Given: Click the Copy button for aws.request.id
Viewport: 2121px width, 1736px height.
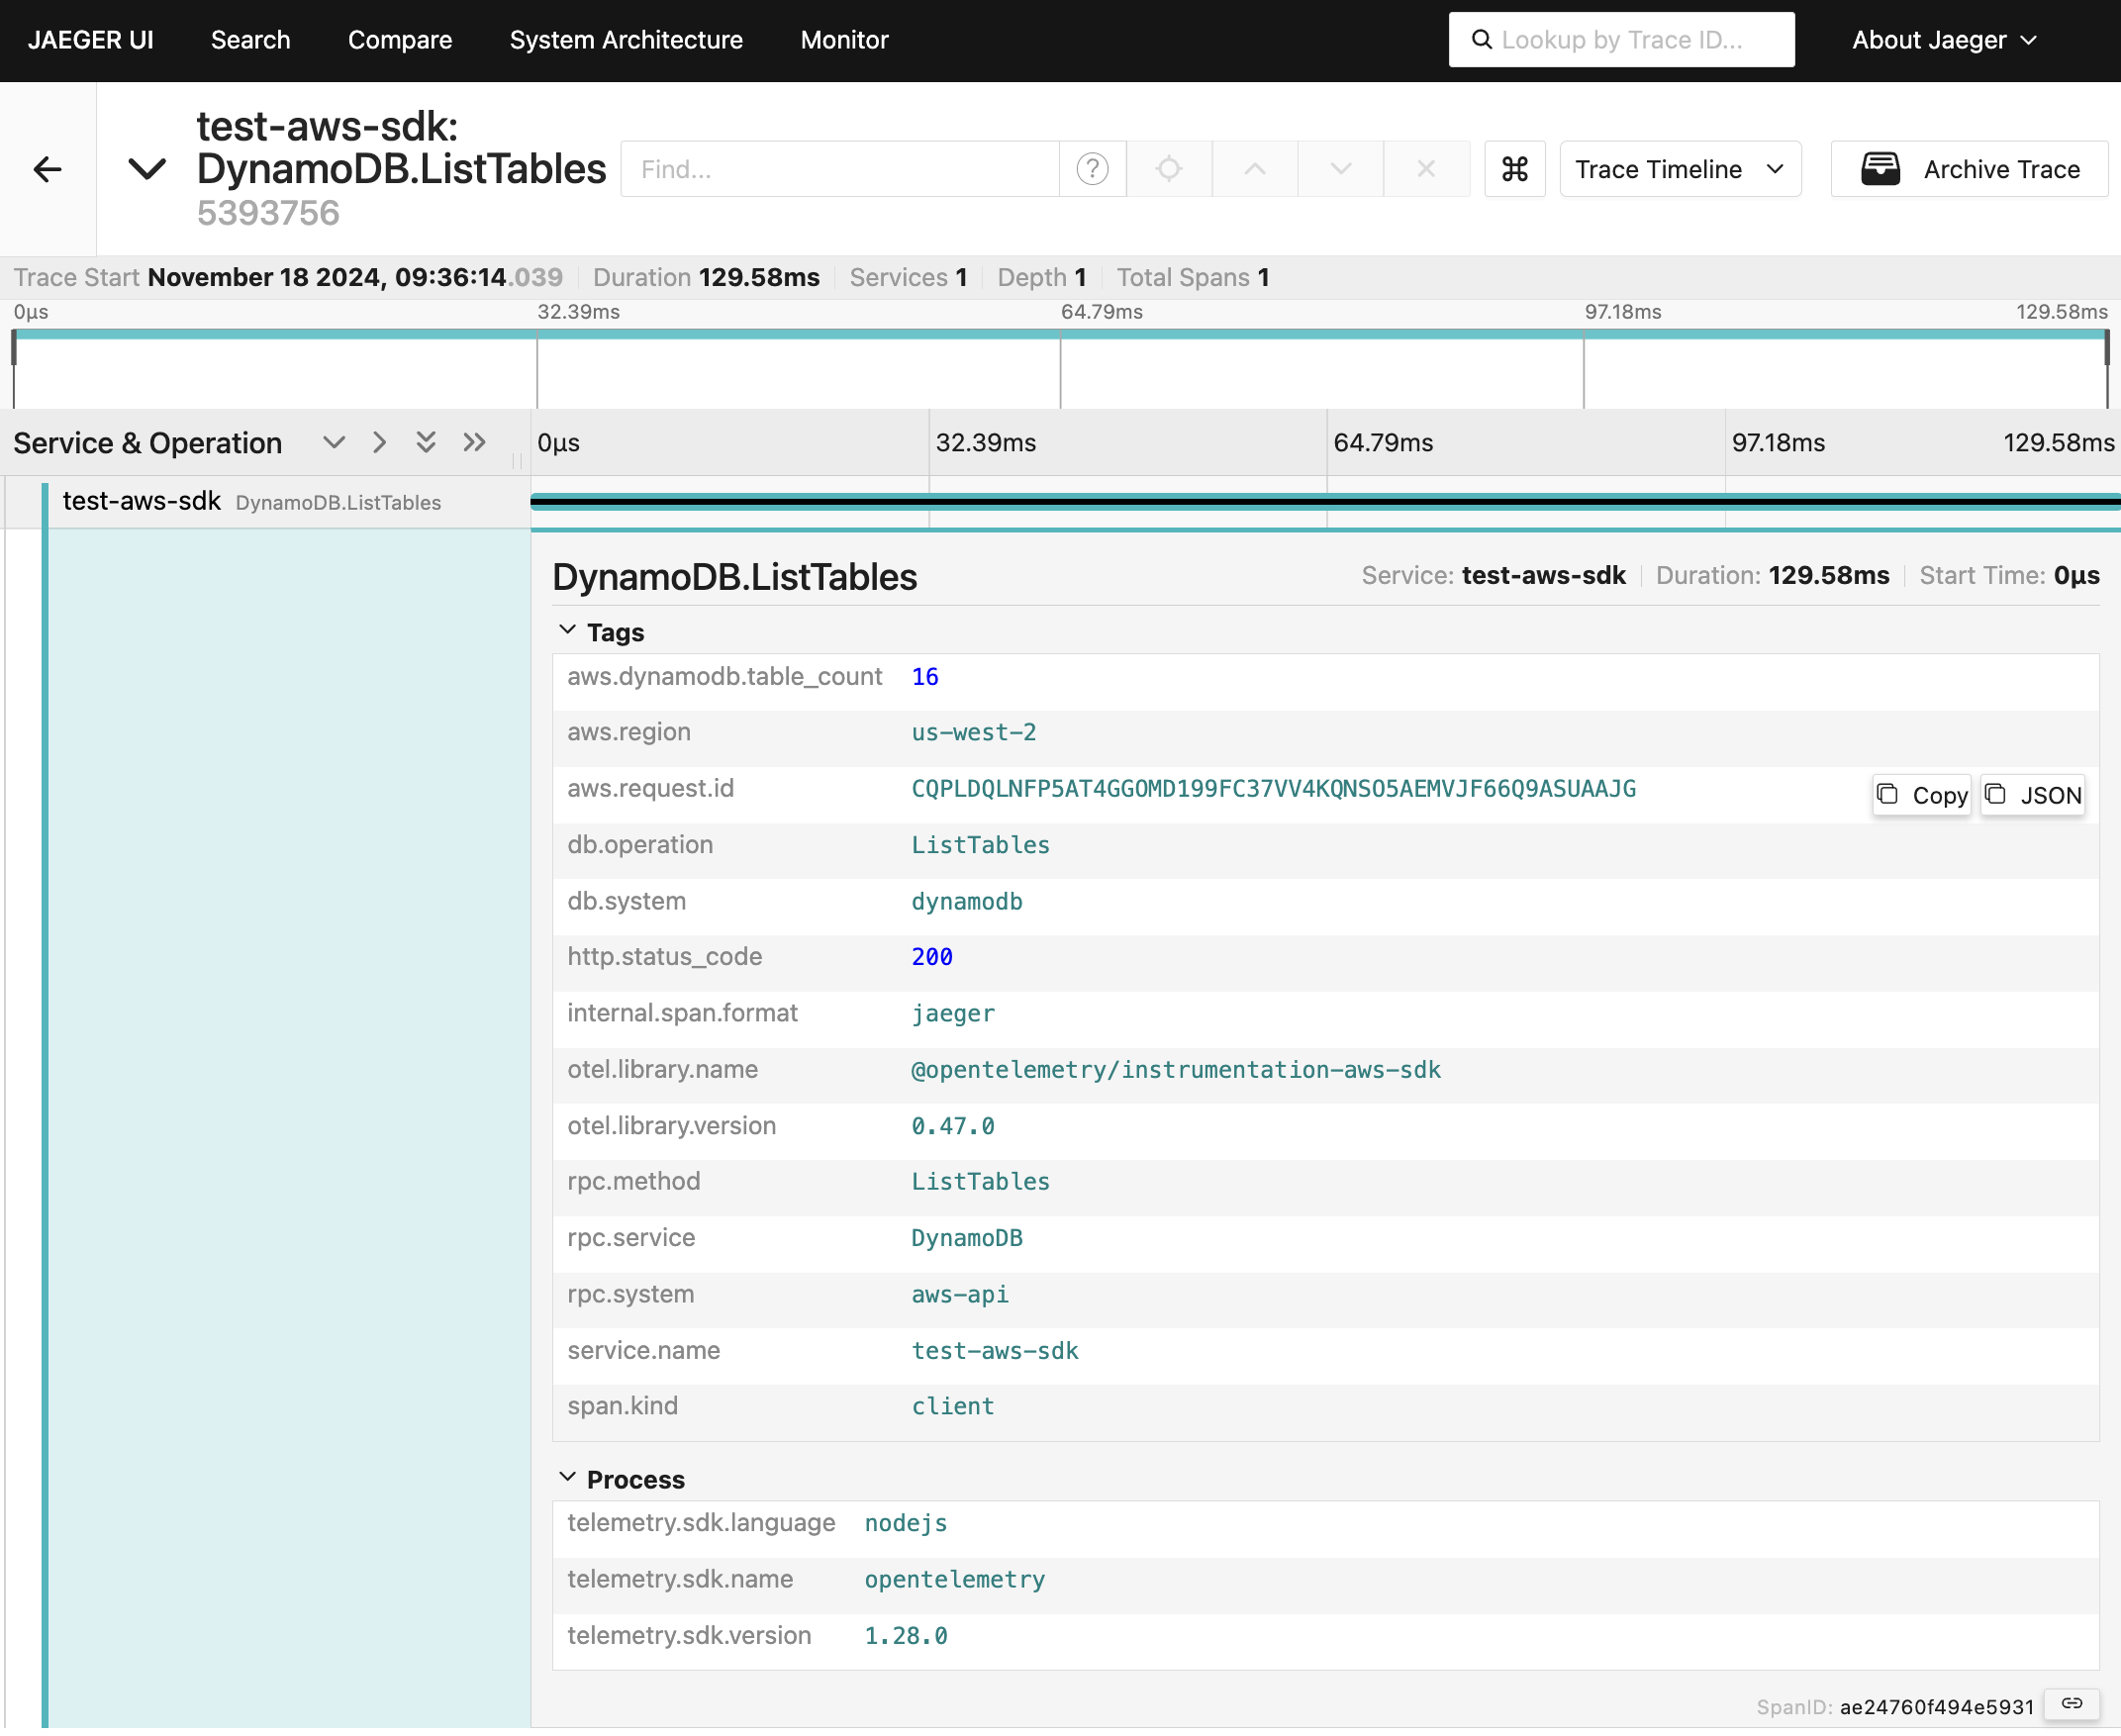Looking at the screenshot, I should pyautogui.click(x=1921, y=795).
